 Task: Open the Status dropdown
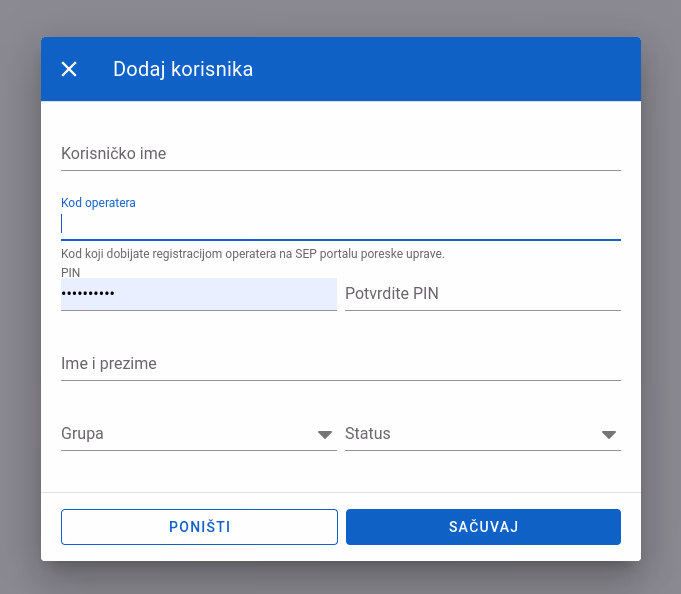pyautogui.click(x=483, y=434)
